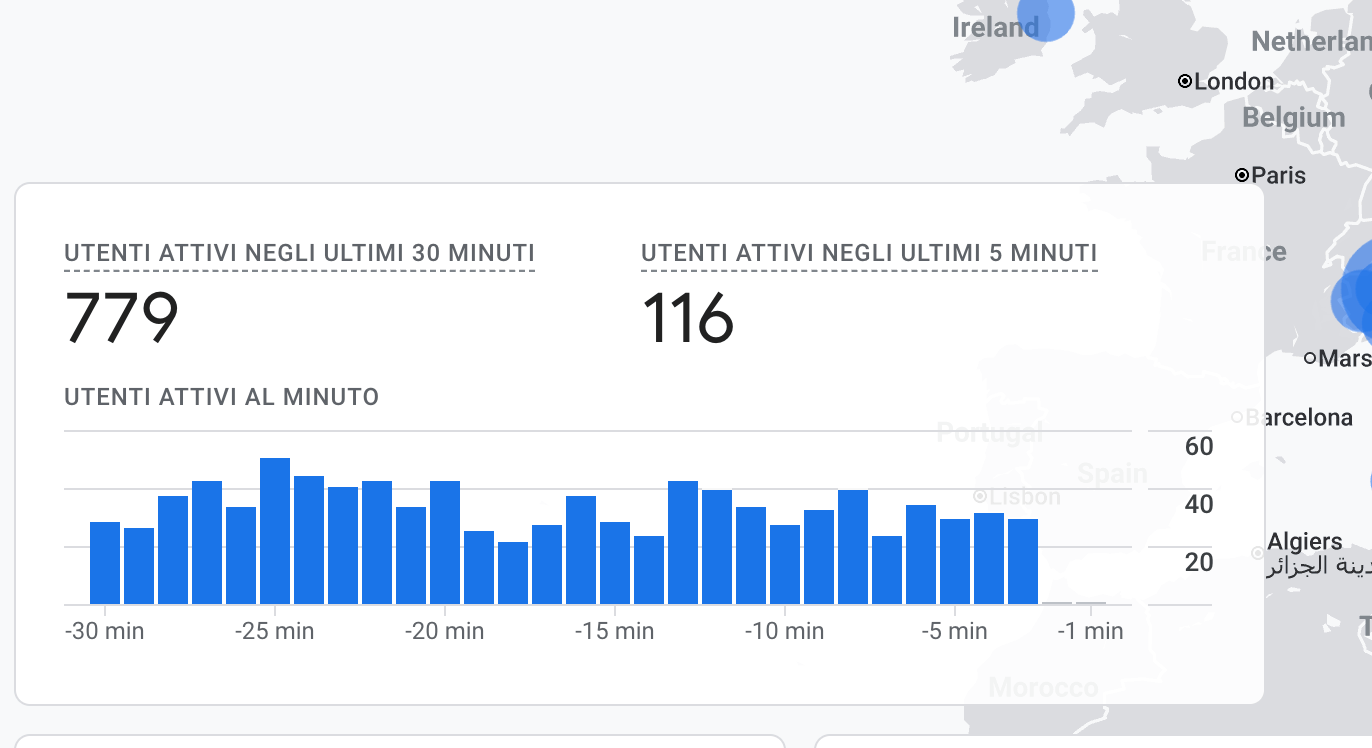Click the "-5 min" axis label
Image resolution: width=1372 pixels, height=748 pixels.
click(954, 631)
